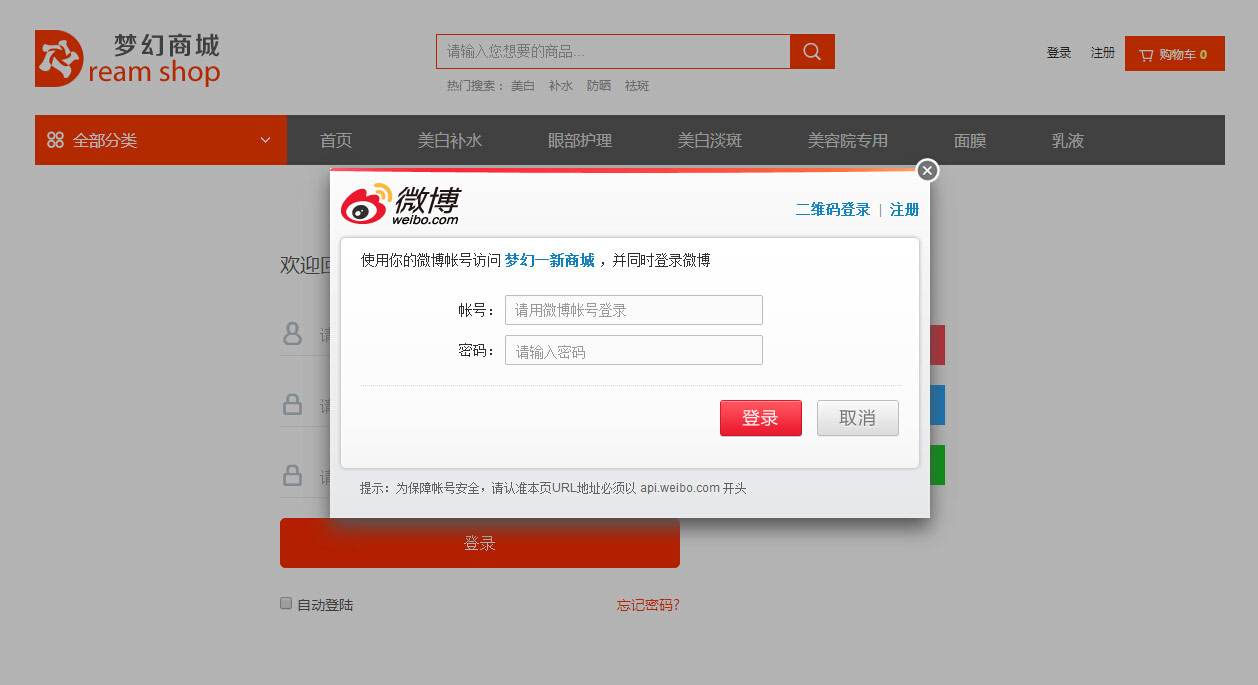The width and height of the screenshot is (1258, 685).
Task: Close the Weibo login dialog
Action: click(928, 171)
